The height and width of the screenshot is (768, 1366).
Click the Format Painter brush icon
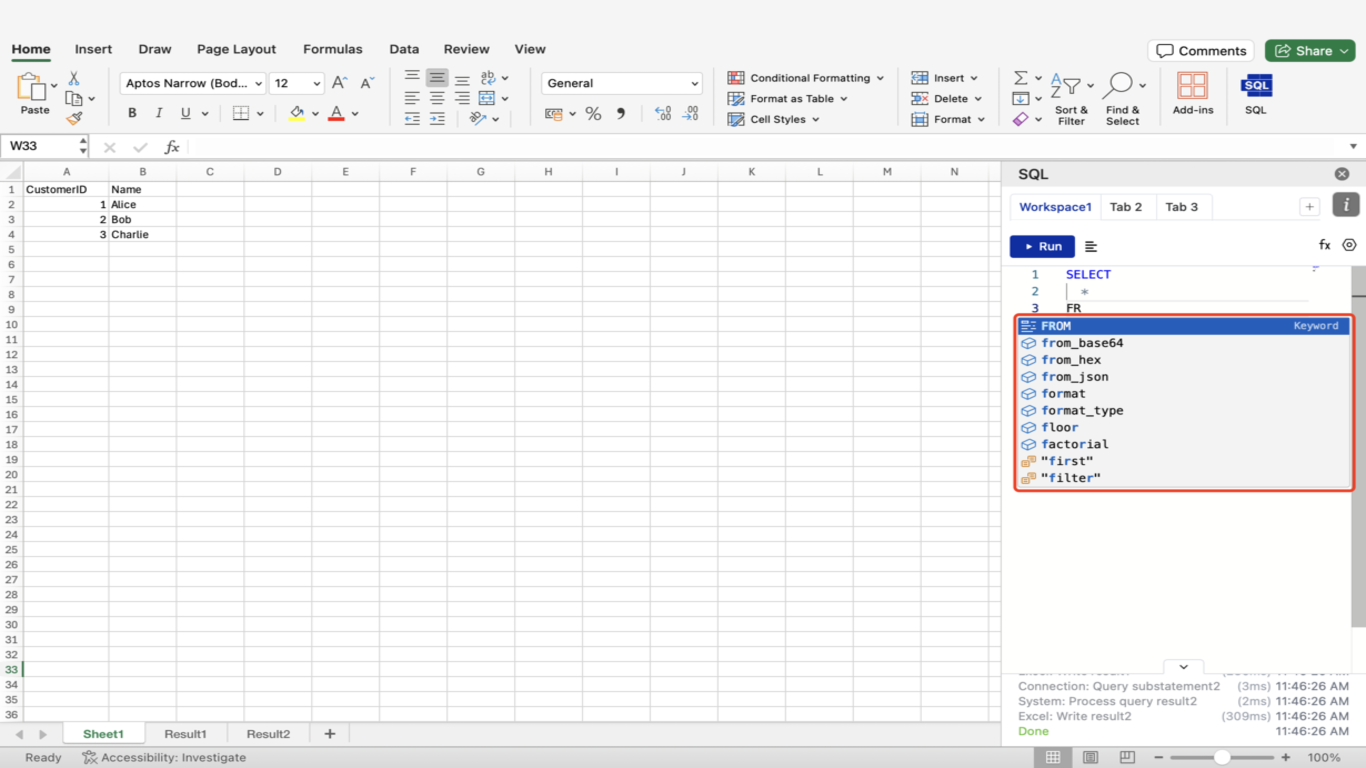pyautogui.click(x=74, y=119)
